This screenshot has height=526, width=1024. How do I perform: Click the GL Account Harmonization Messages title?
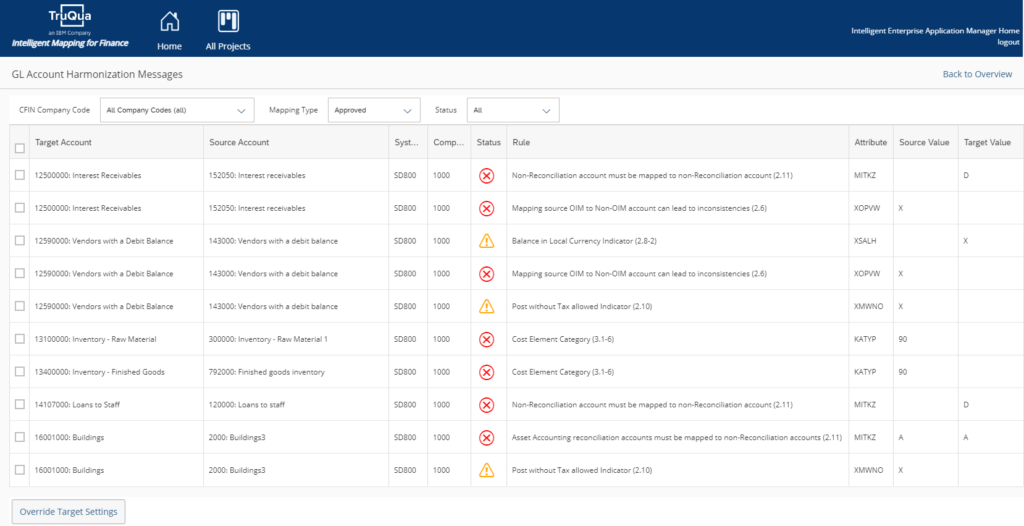click(97, 74)
